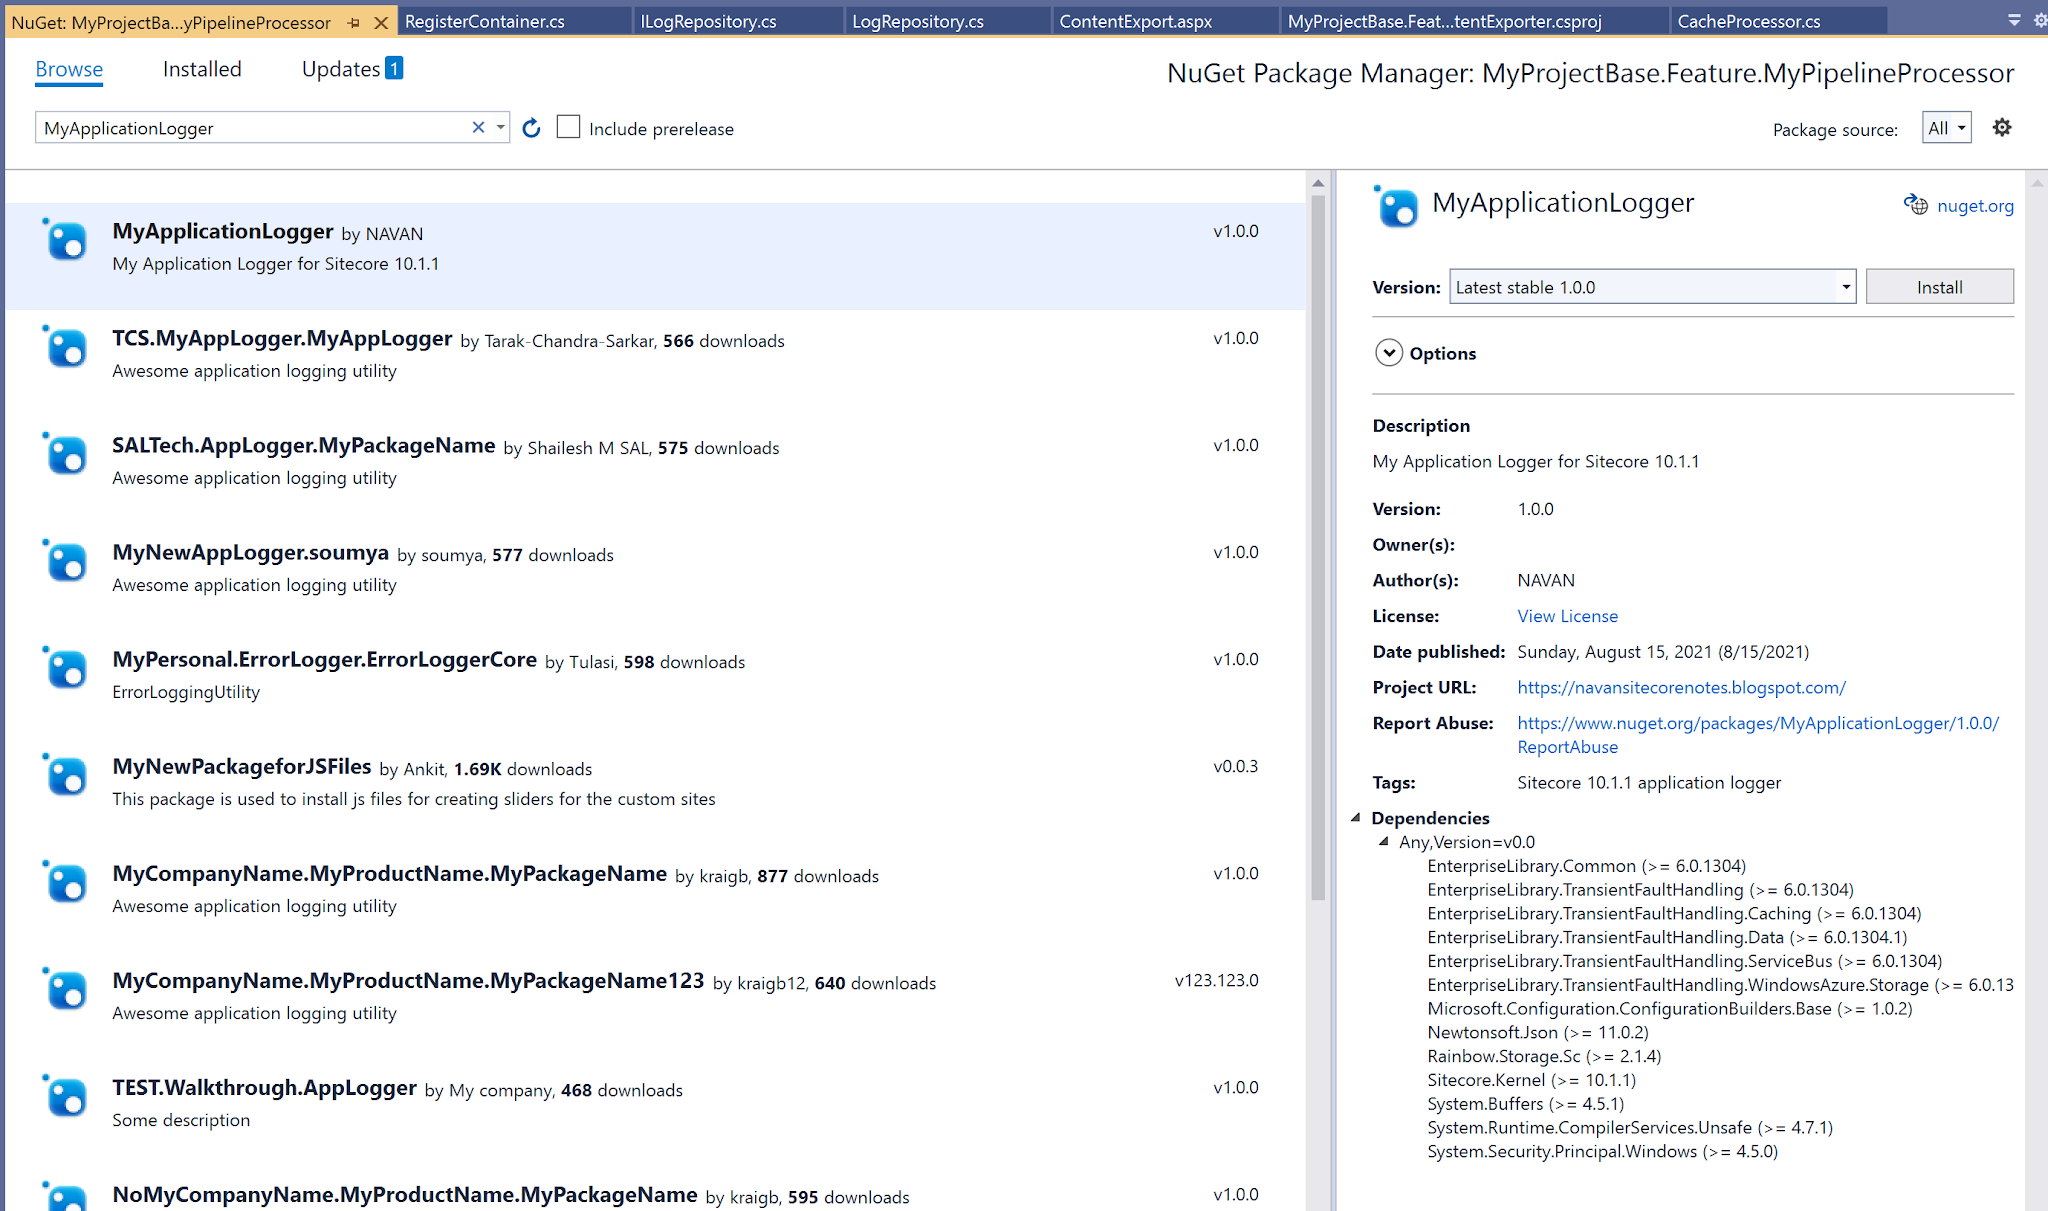Pin the NuGet document tab
The height and width of the screenshot is (1211, 2048).
click(354, 22)
